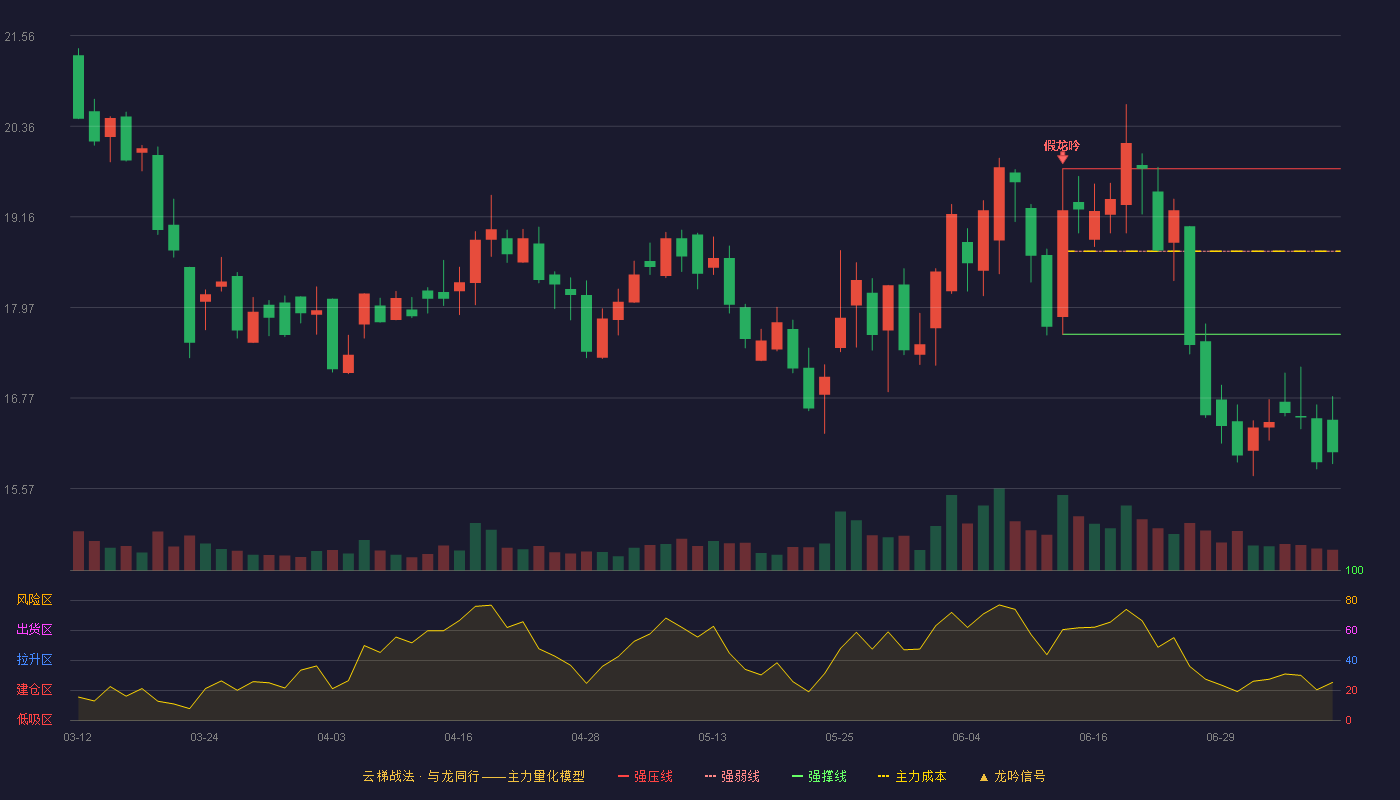Click the 03-24 date label

[204, 737]
